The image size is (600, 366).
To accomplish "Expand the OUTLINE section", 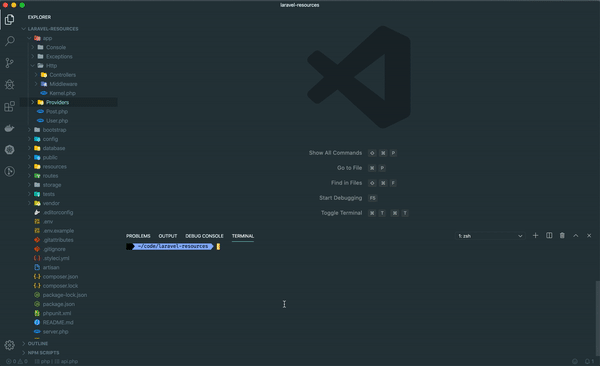I will click(38, 343).
